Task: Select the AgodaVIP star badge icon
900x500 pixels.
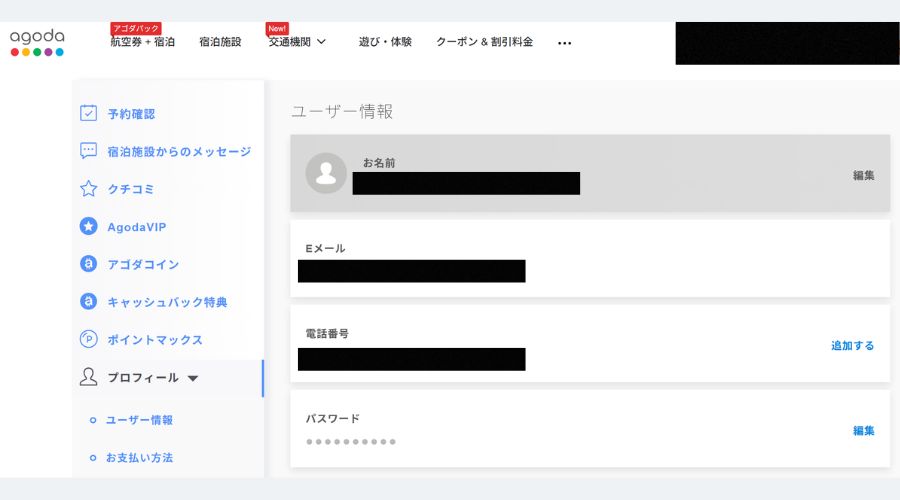Action: (88, 226)
